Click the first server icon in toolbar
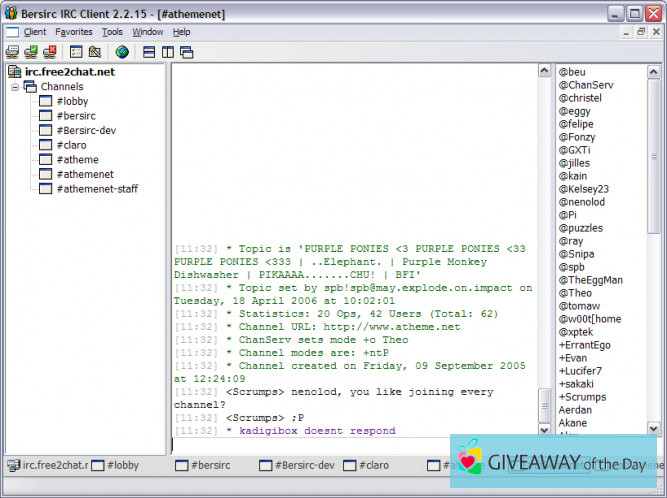The image size is (667, 498). tap(12, 51)
